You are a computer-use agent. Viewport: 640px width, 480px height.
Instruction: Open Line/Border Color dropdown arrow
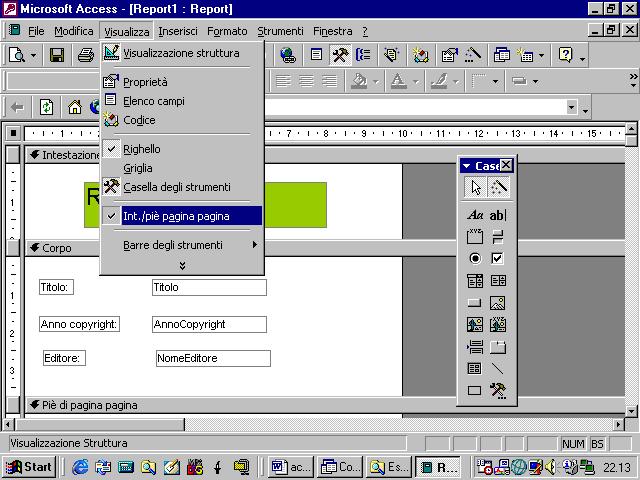tap(456, 82)
